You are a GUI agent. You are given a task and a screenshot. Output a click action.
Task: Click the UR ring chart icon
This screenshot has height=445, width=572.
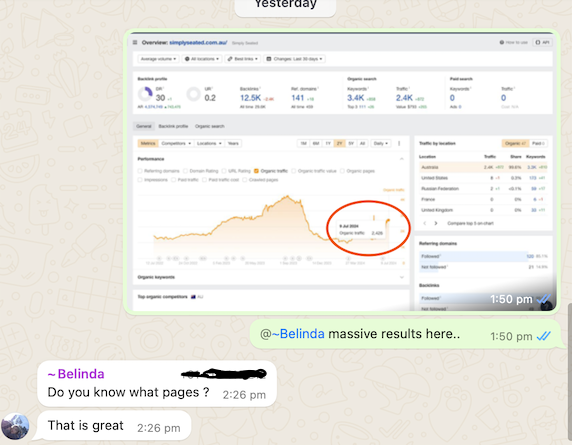pyautogui.click(x=193, y=94)
